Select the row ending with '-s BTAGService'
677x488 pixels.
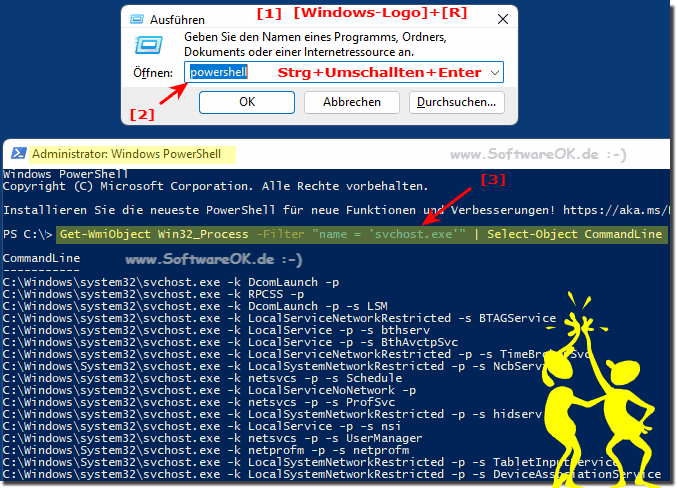click(279, 318)
